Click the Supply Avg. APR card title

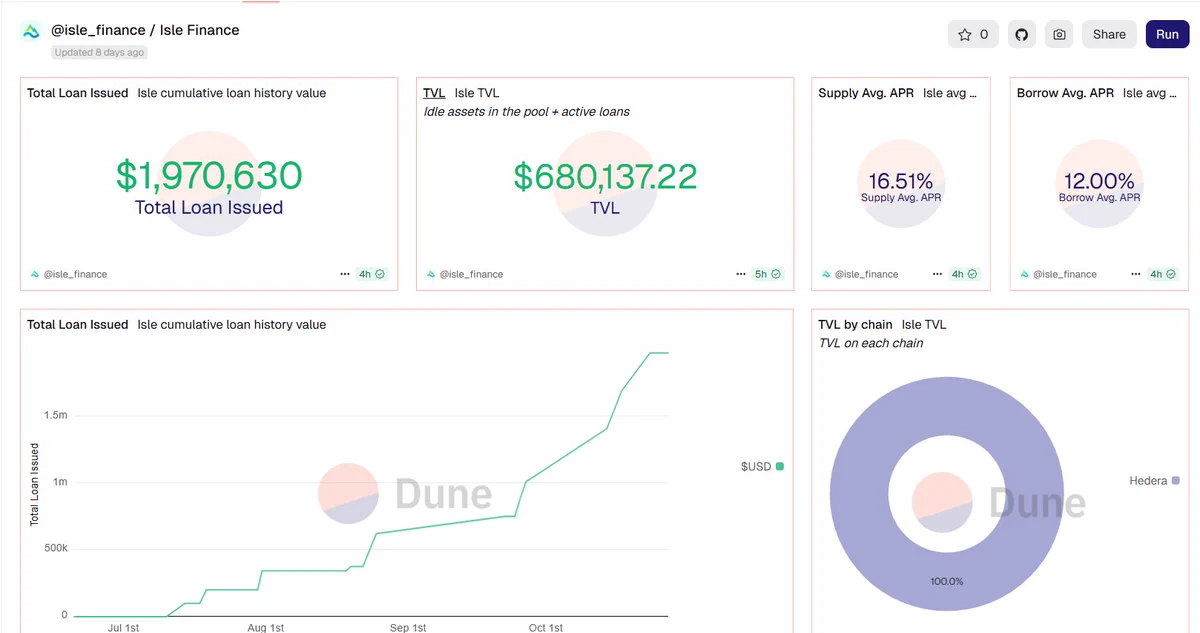[866, 93]
